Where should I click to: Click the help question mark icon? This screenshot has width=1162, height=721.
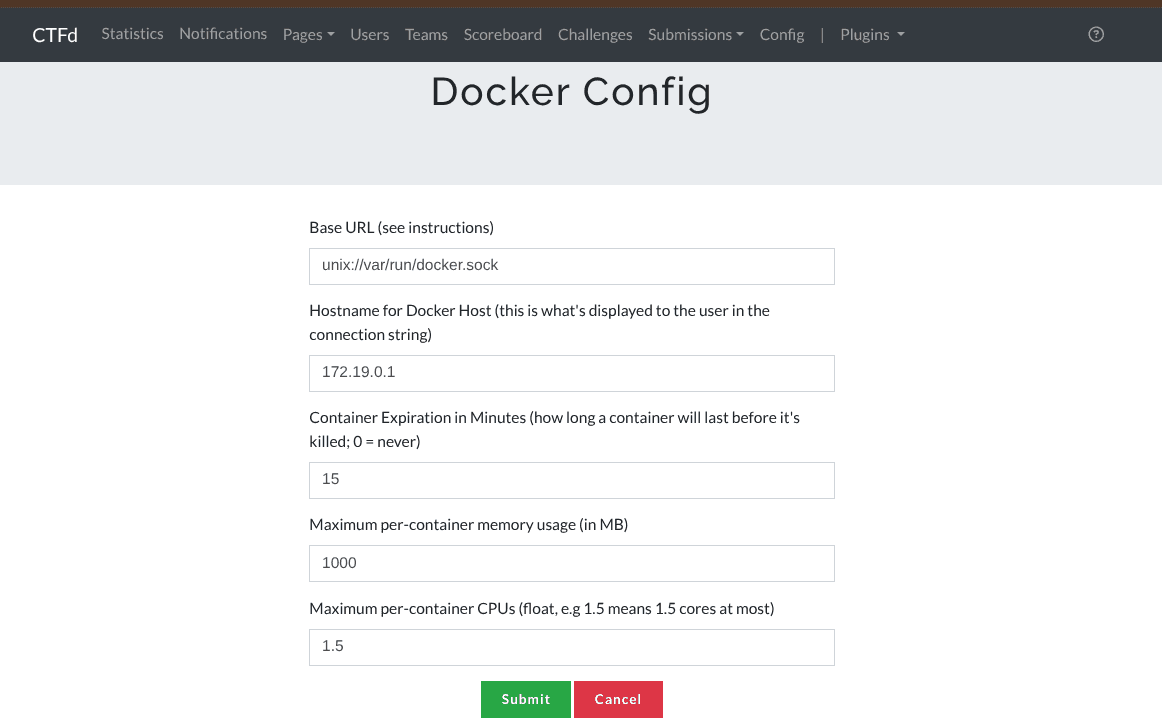tap(1096, 34)
